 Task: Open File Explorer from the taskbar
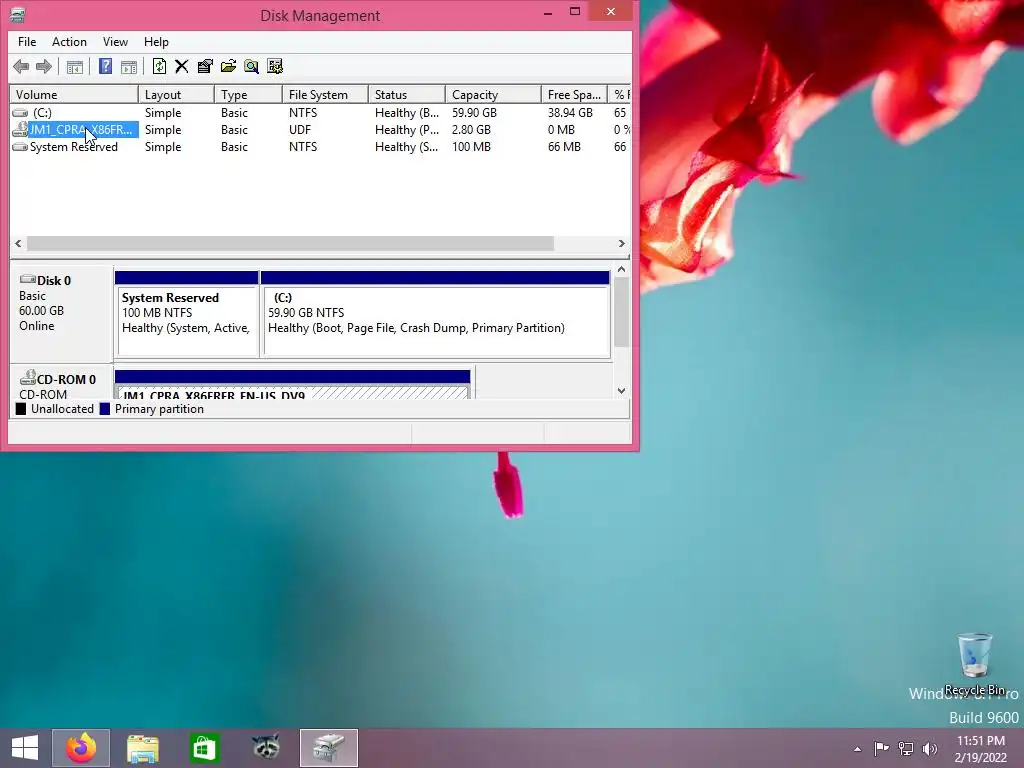[x=142, y=748]
